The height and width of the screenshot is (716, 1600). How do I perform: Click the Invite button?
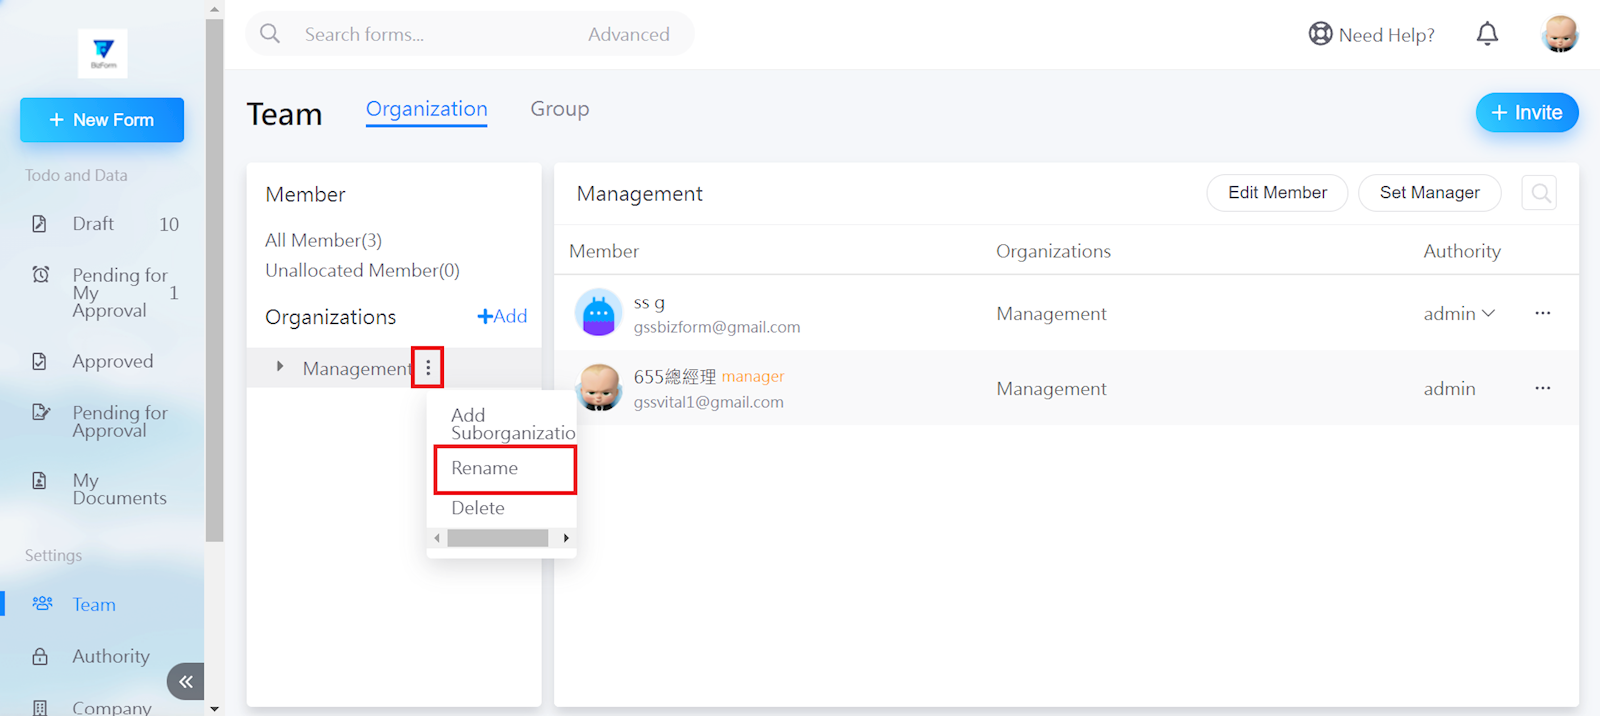[1526, 113]
